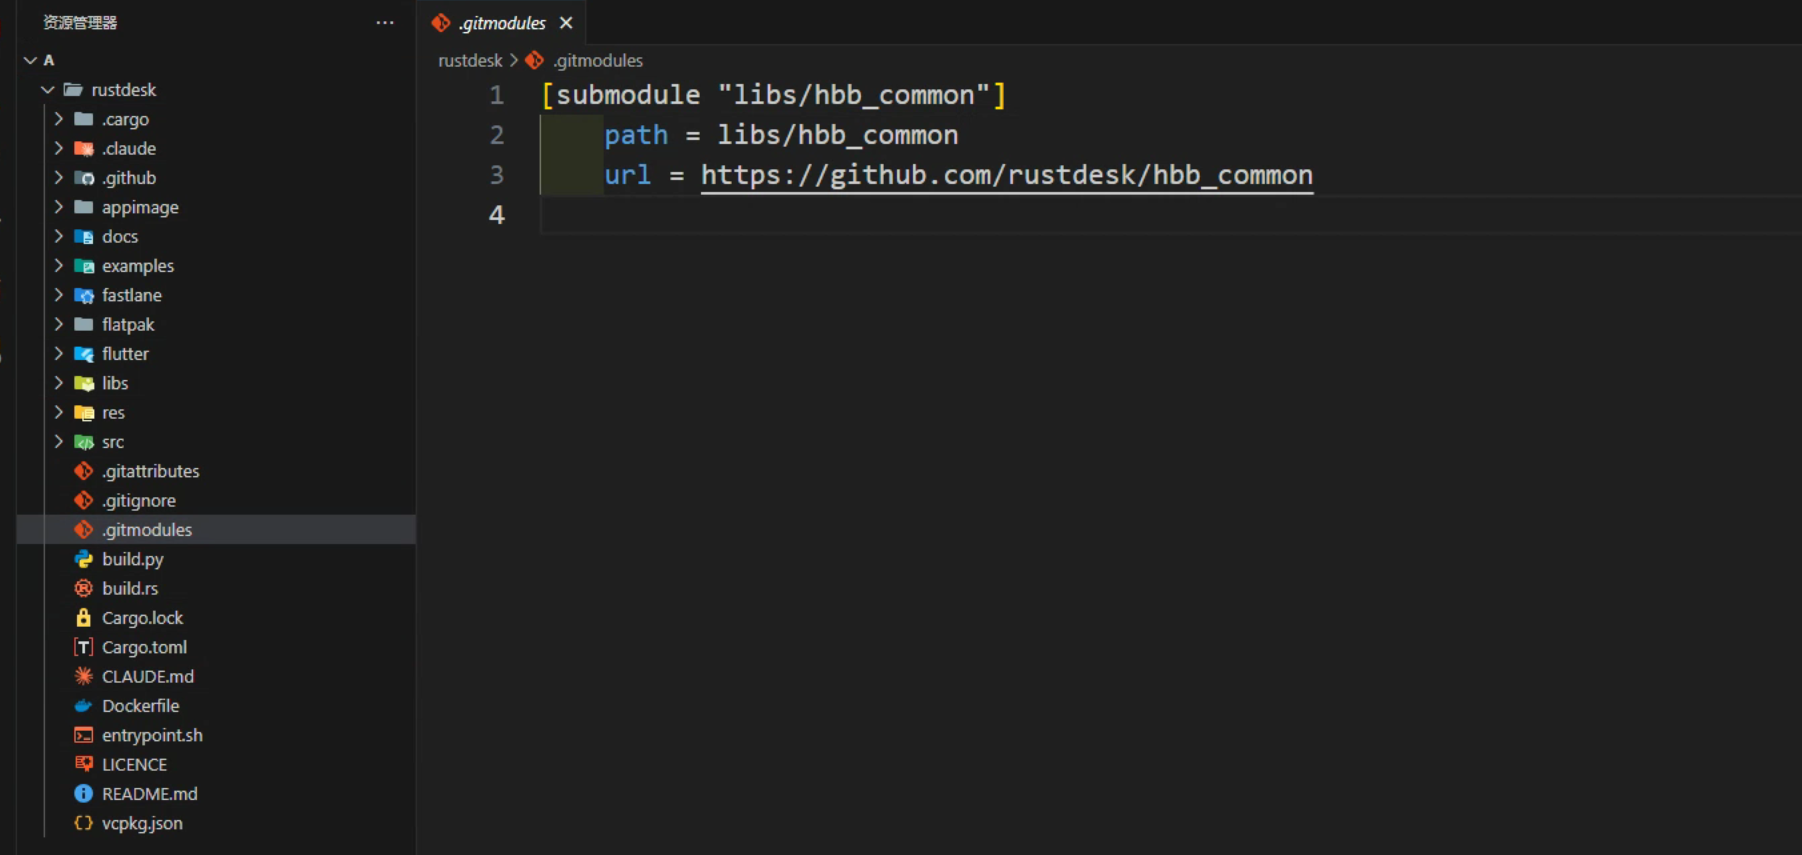The width and height of the screenshot is (1802, 855).
Task: Switch to the .gitmodules editor tab
Action: pyautogui.click(x=502, y=23)
